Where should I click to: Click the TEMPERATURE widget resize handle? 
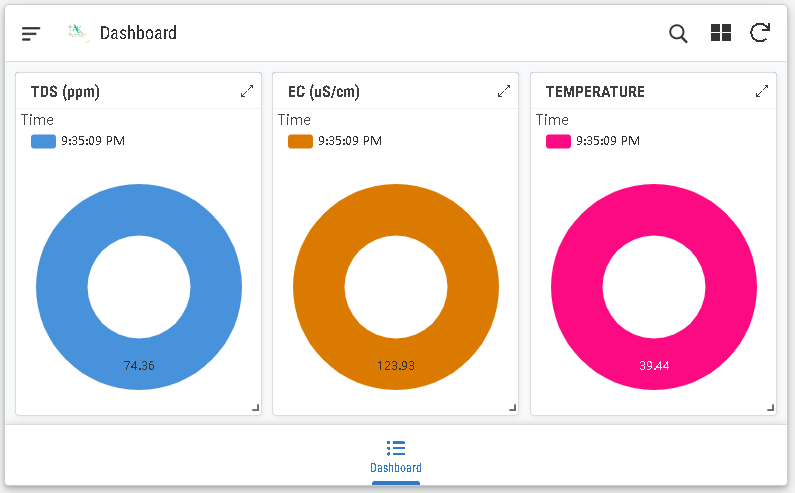point(771,408)
